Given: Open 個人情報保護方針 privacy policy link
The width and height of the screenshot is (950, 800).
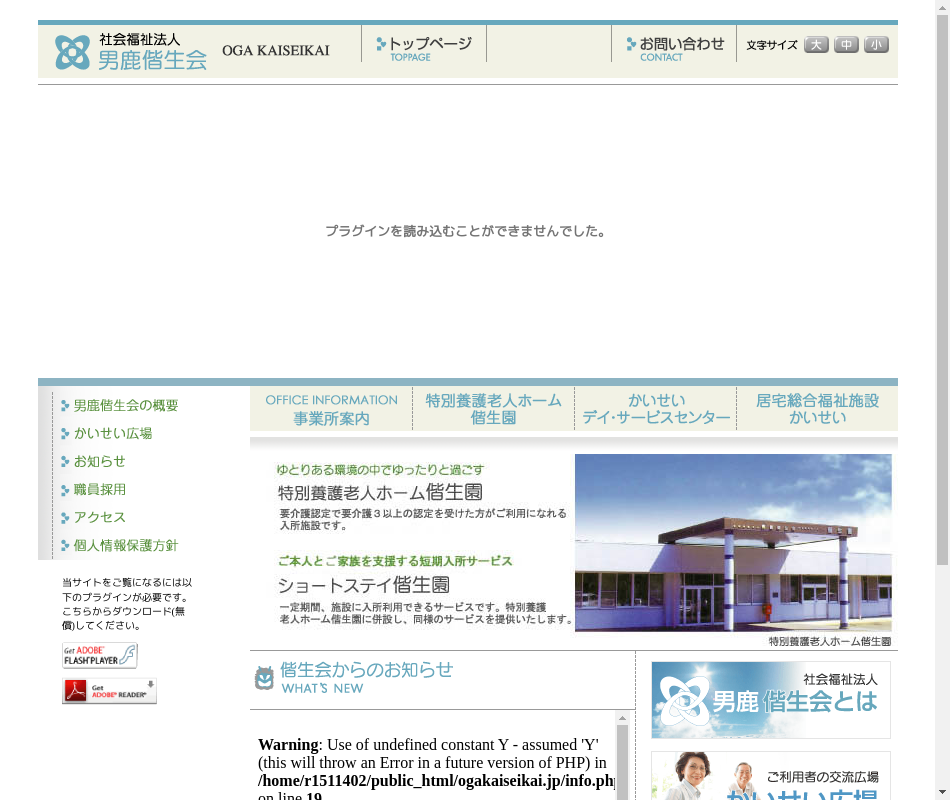Looking at the screenshot, I should (x=125, y=546).
